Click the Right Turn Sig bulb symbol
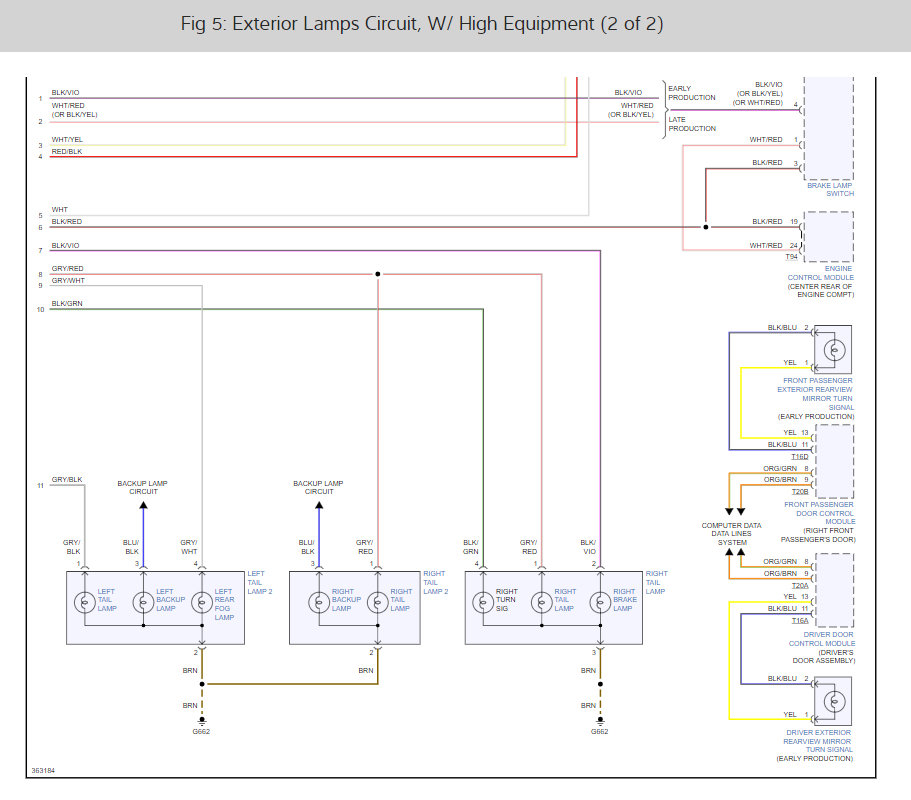The height and width of the screenshot is (800, 911). tap(483, 602)
